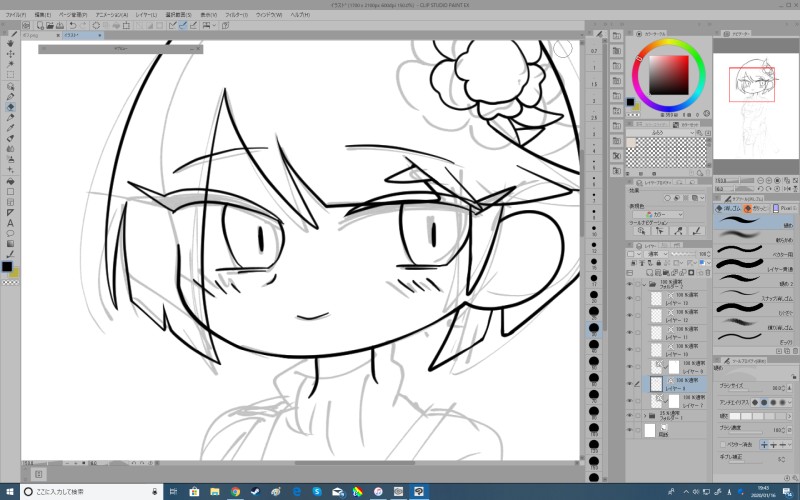Open the Window (ウィンドウ) menu
Screen dimensions: 800x500
click(269, 15)
